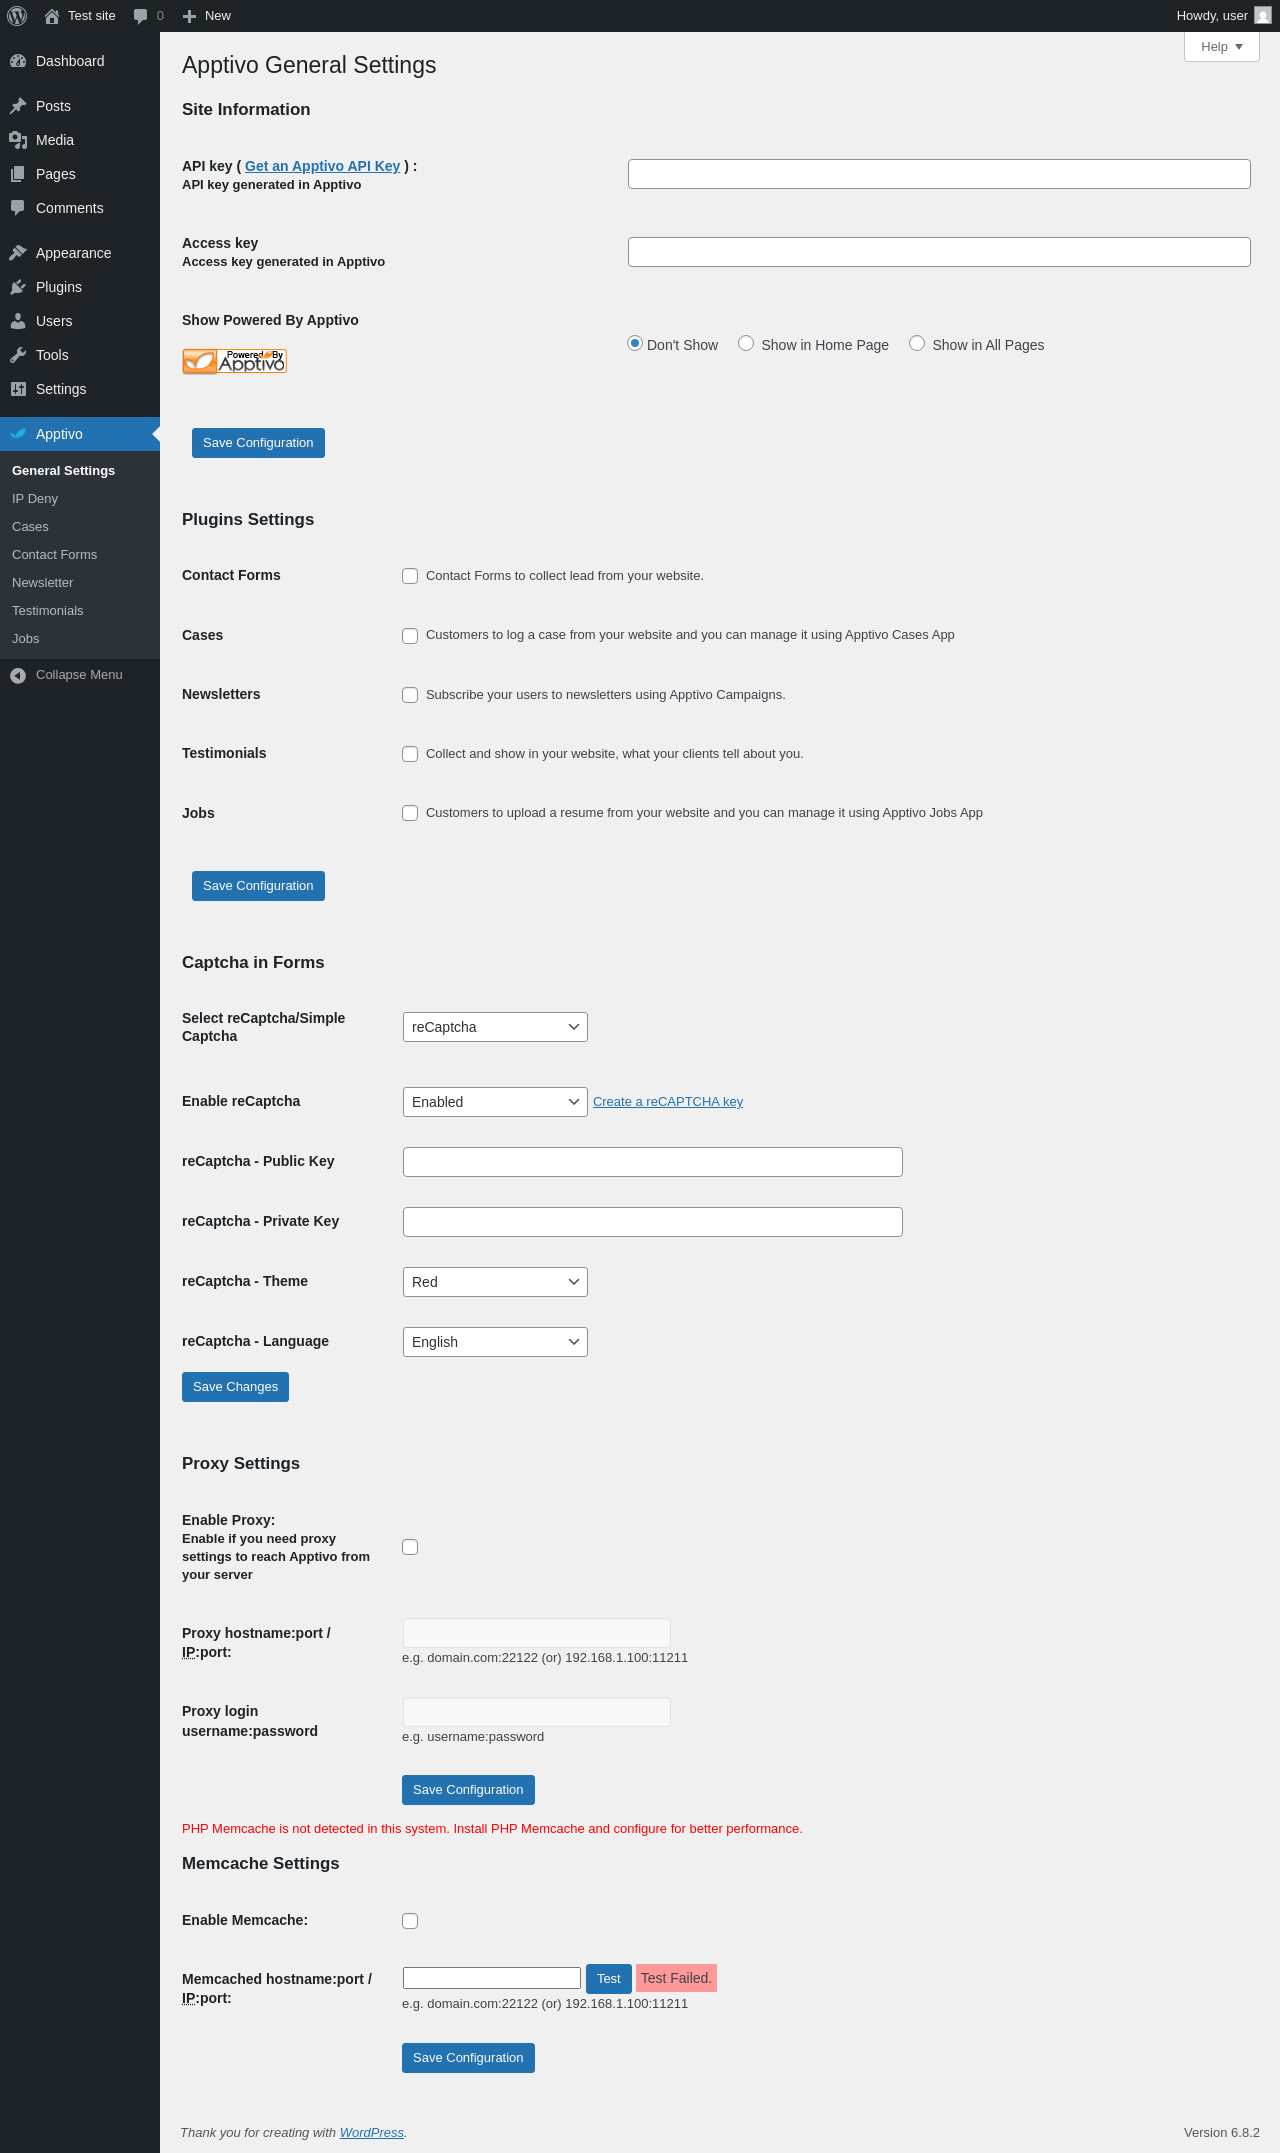This screenshot has height=2153, width=1280.
Task: Click the Powered By Apptivo logo image
Action: (235, 361)
